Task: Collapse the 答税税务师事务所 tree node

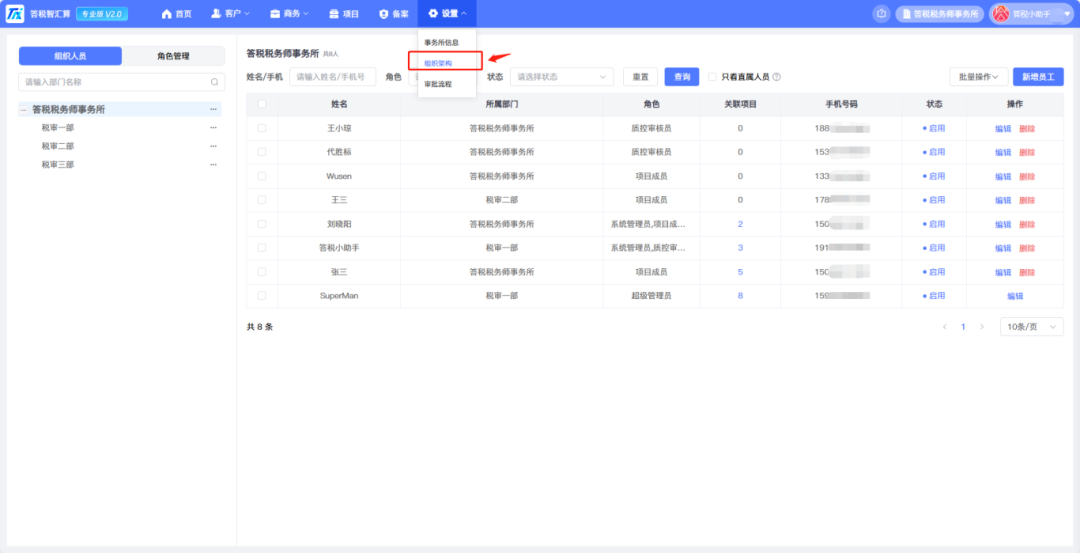Action: [x=23, y=109]
